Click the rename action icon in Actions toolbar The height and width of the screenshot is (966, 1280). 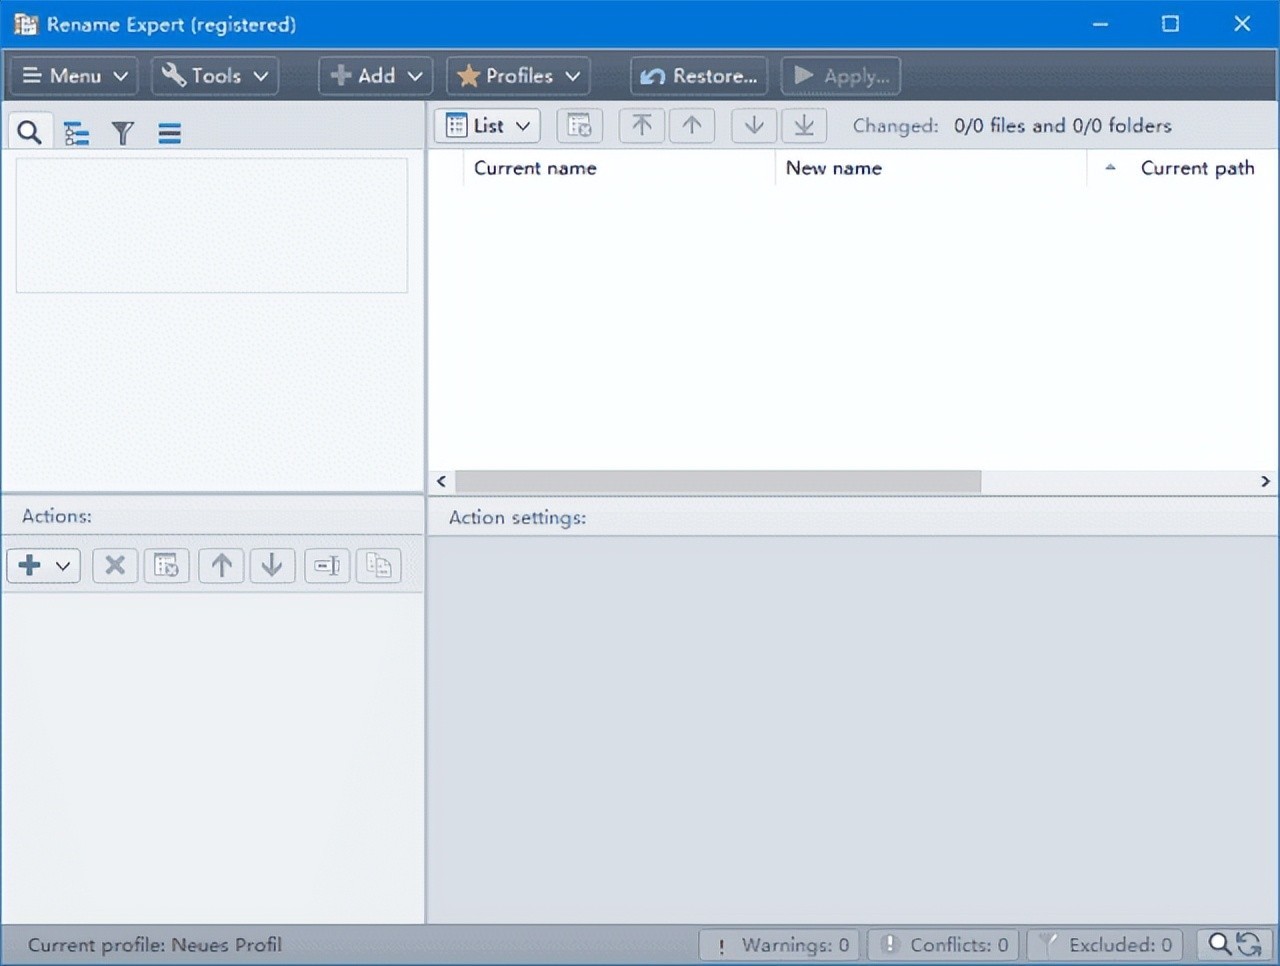(327, 566)
